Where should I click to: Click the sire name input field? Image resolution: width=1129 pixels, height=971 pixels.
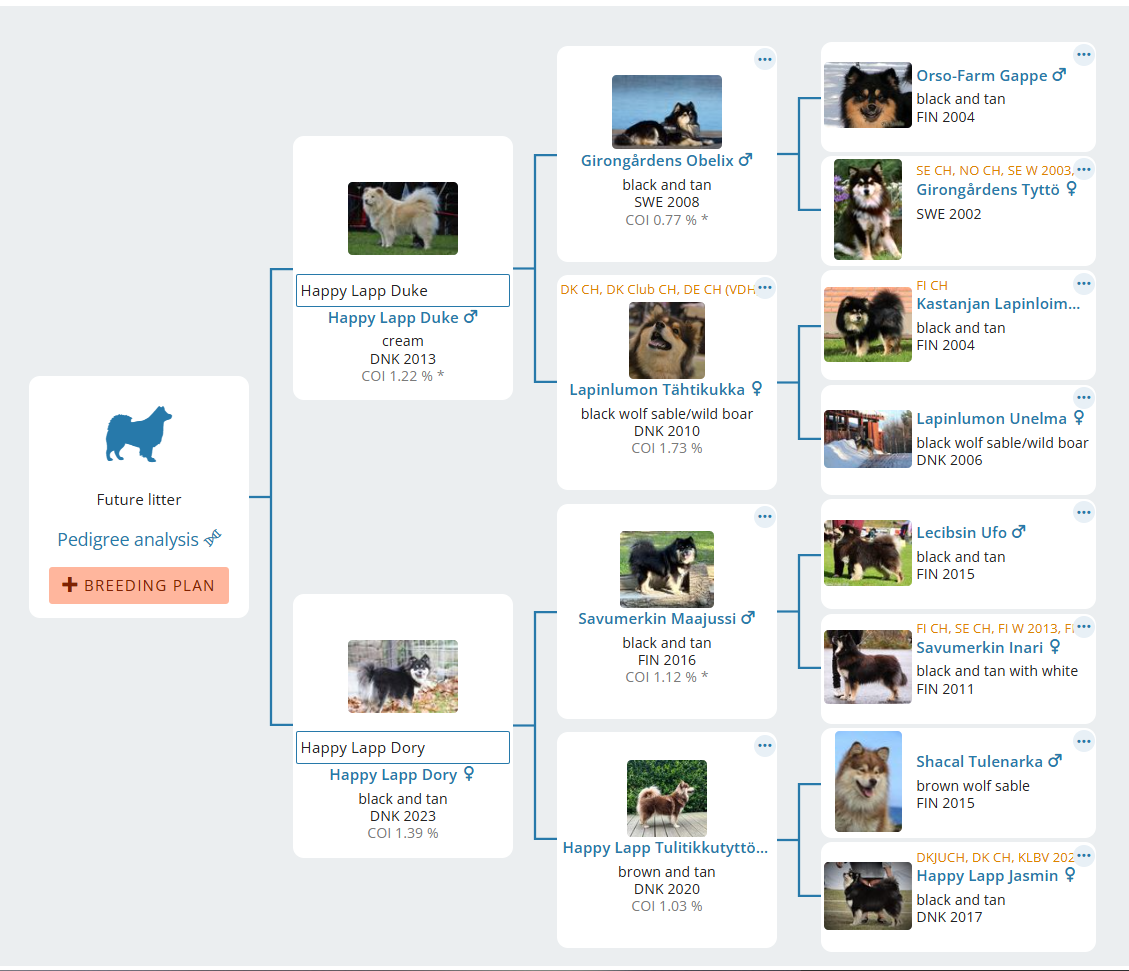[x=403, y=291]
